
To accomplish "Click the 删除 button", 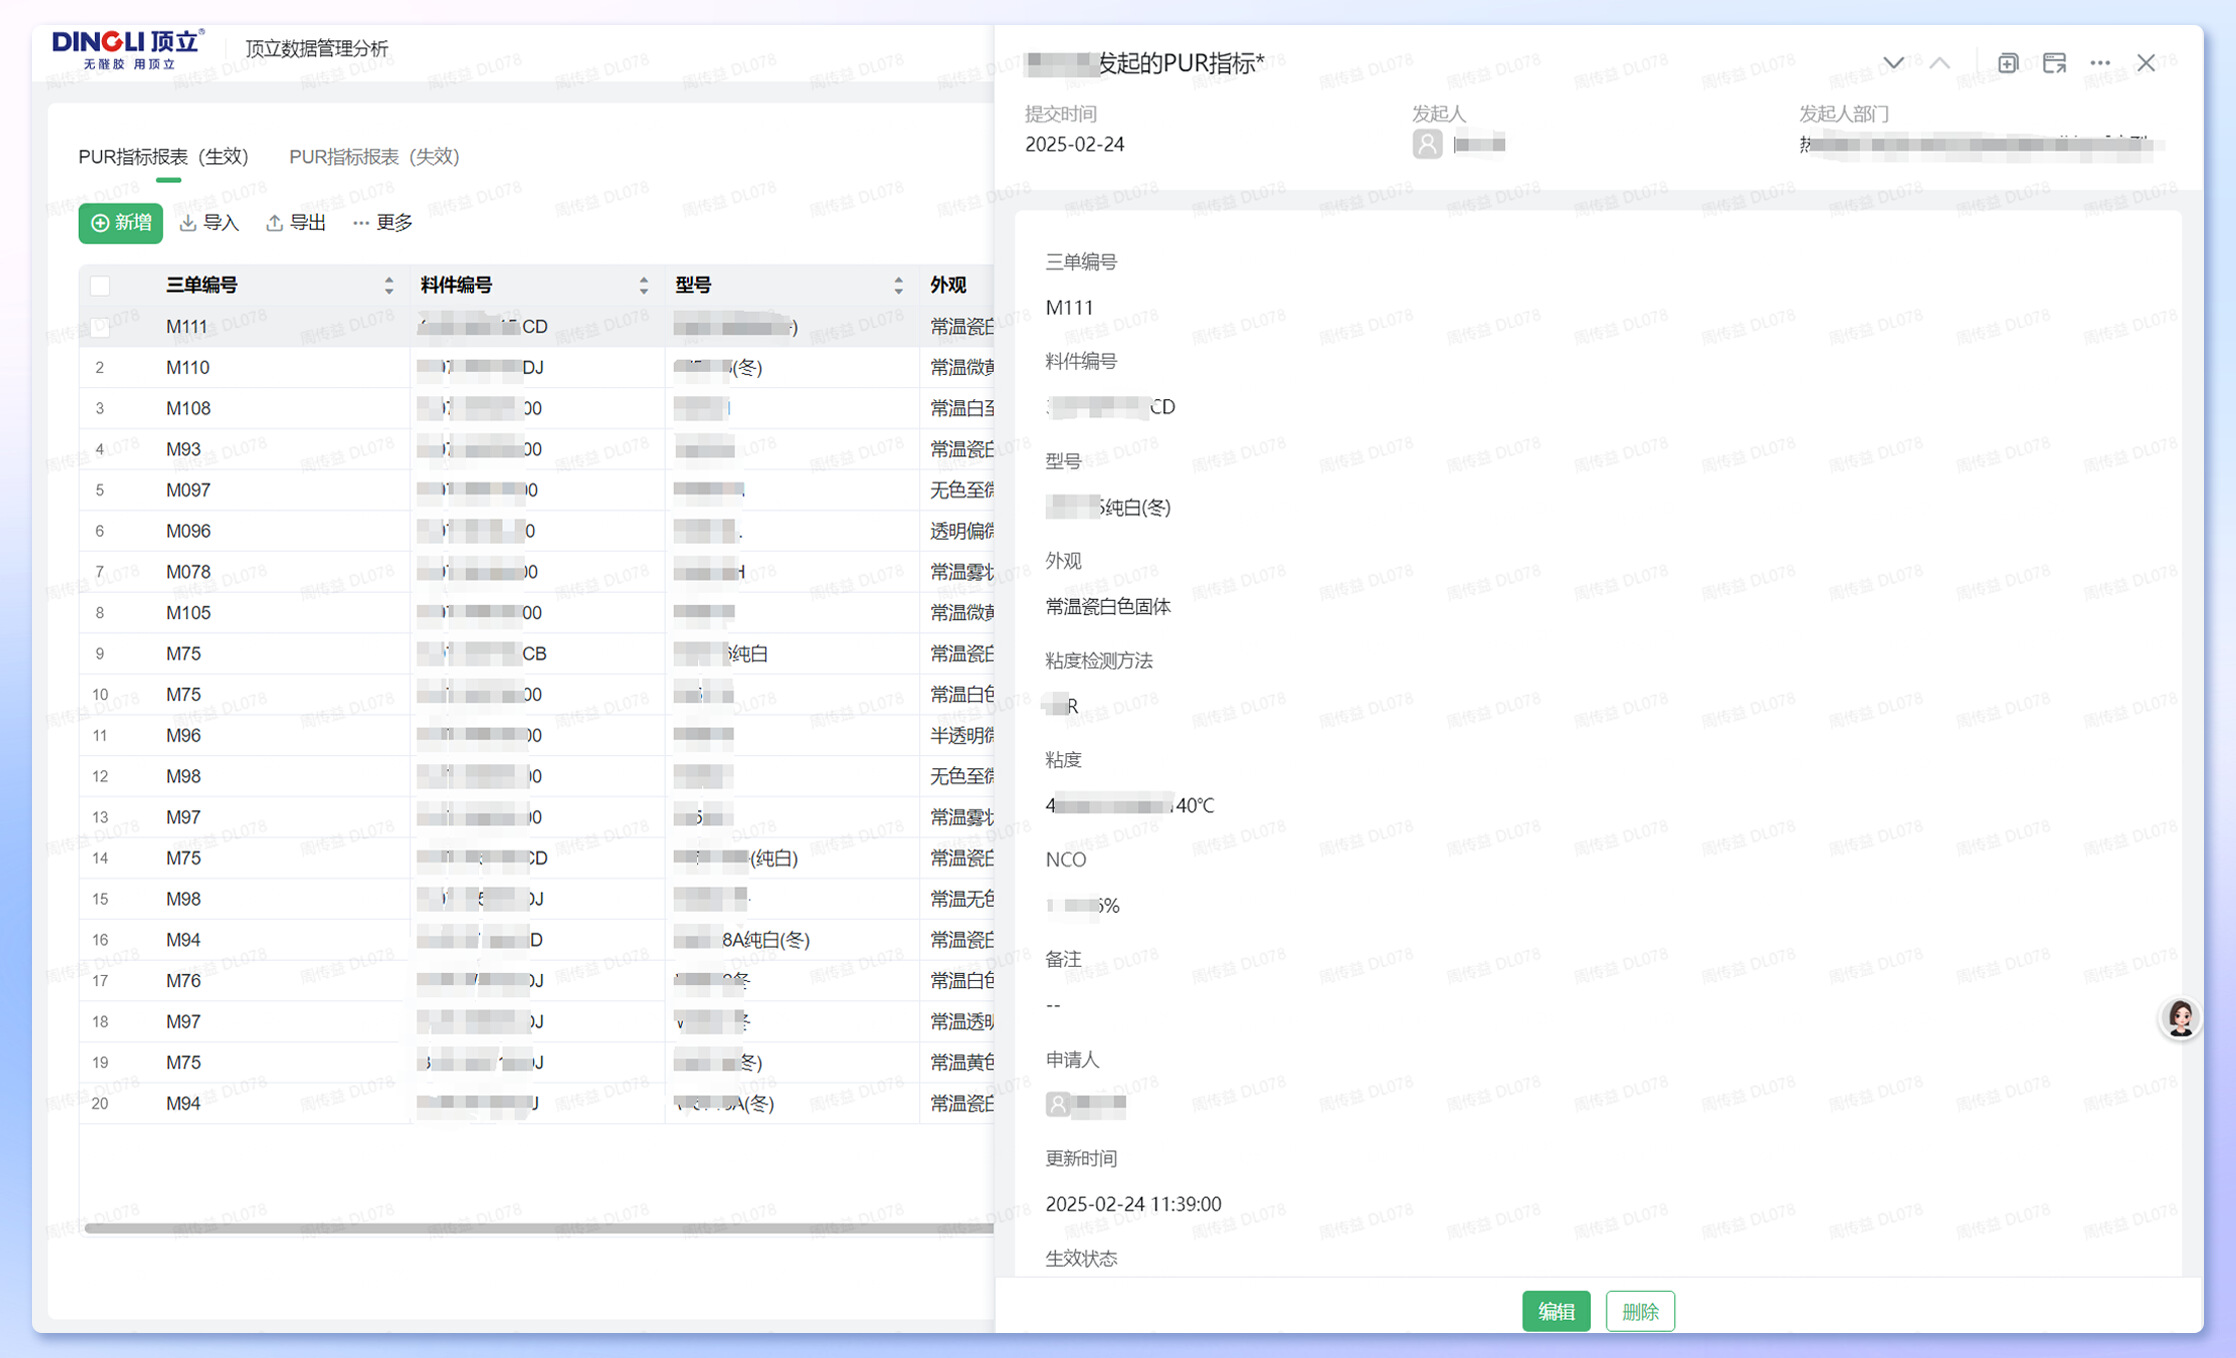I will tap(1640, 1311).
